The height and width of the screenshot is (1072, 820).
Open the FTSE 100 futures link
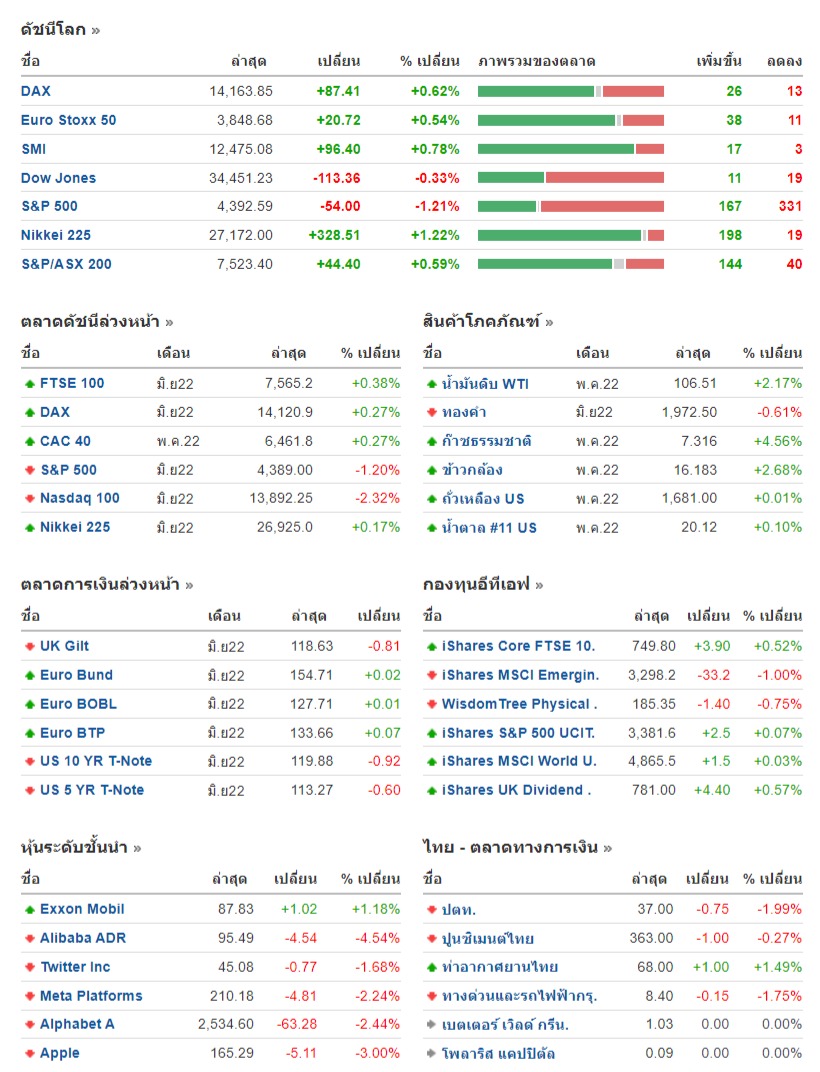[x=72, y=384]
